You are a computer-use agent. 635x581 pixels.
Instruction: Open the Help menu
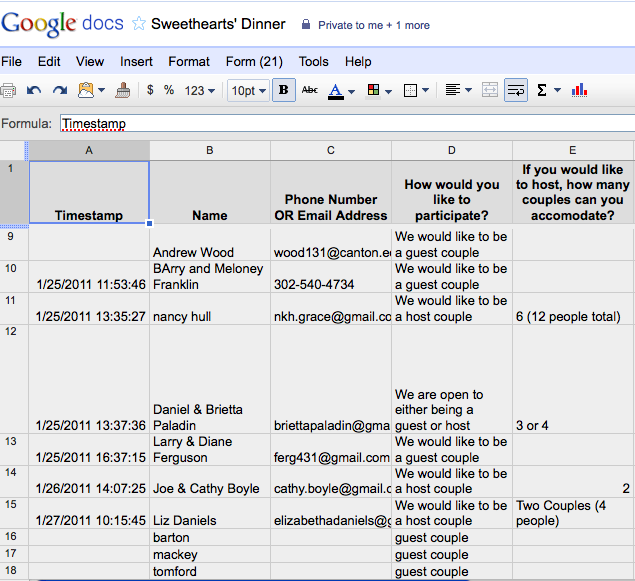(358, 62)
